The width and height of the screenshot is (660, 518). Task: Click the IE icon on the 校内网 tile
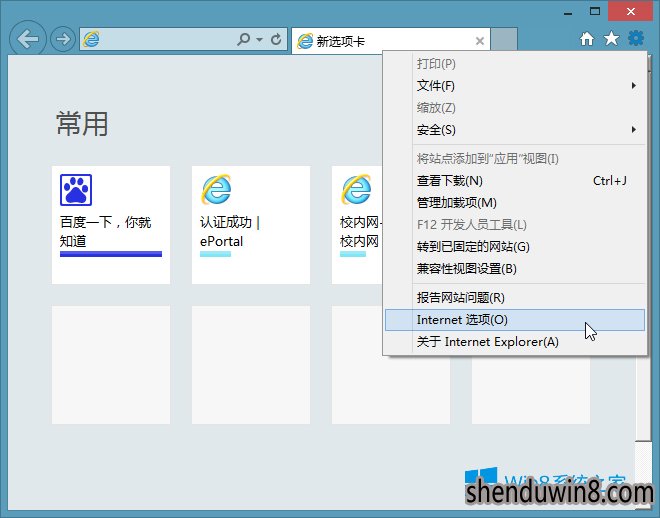(356, 190)
